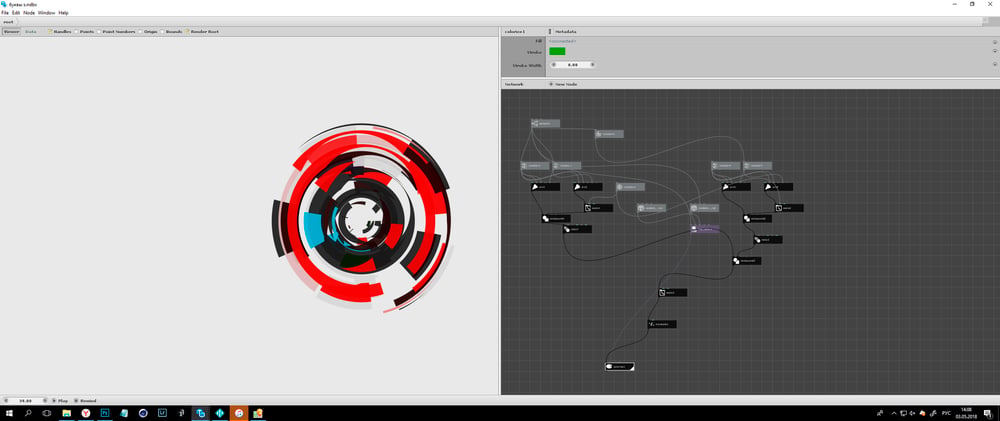Click the Play button

tap(59, 401)
